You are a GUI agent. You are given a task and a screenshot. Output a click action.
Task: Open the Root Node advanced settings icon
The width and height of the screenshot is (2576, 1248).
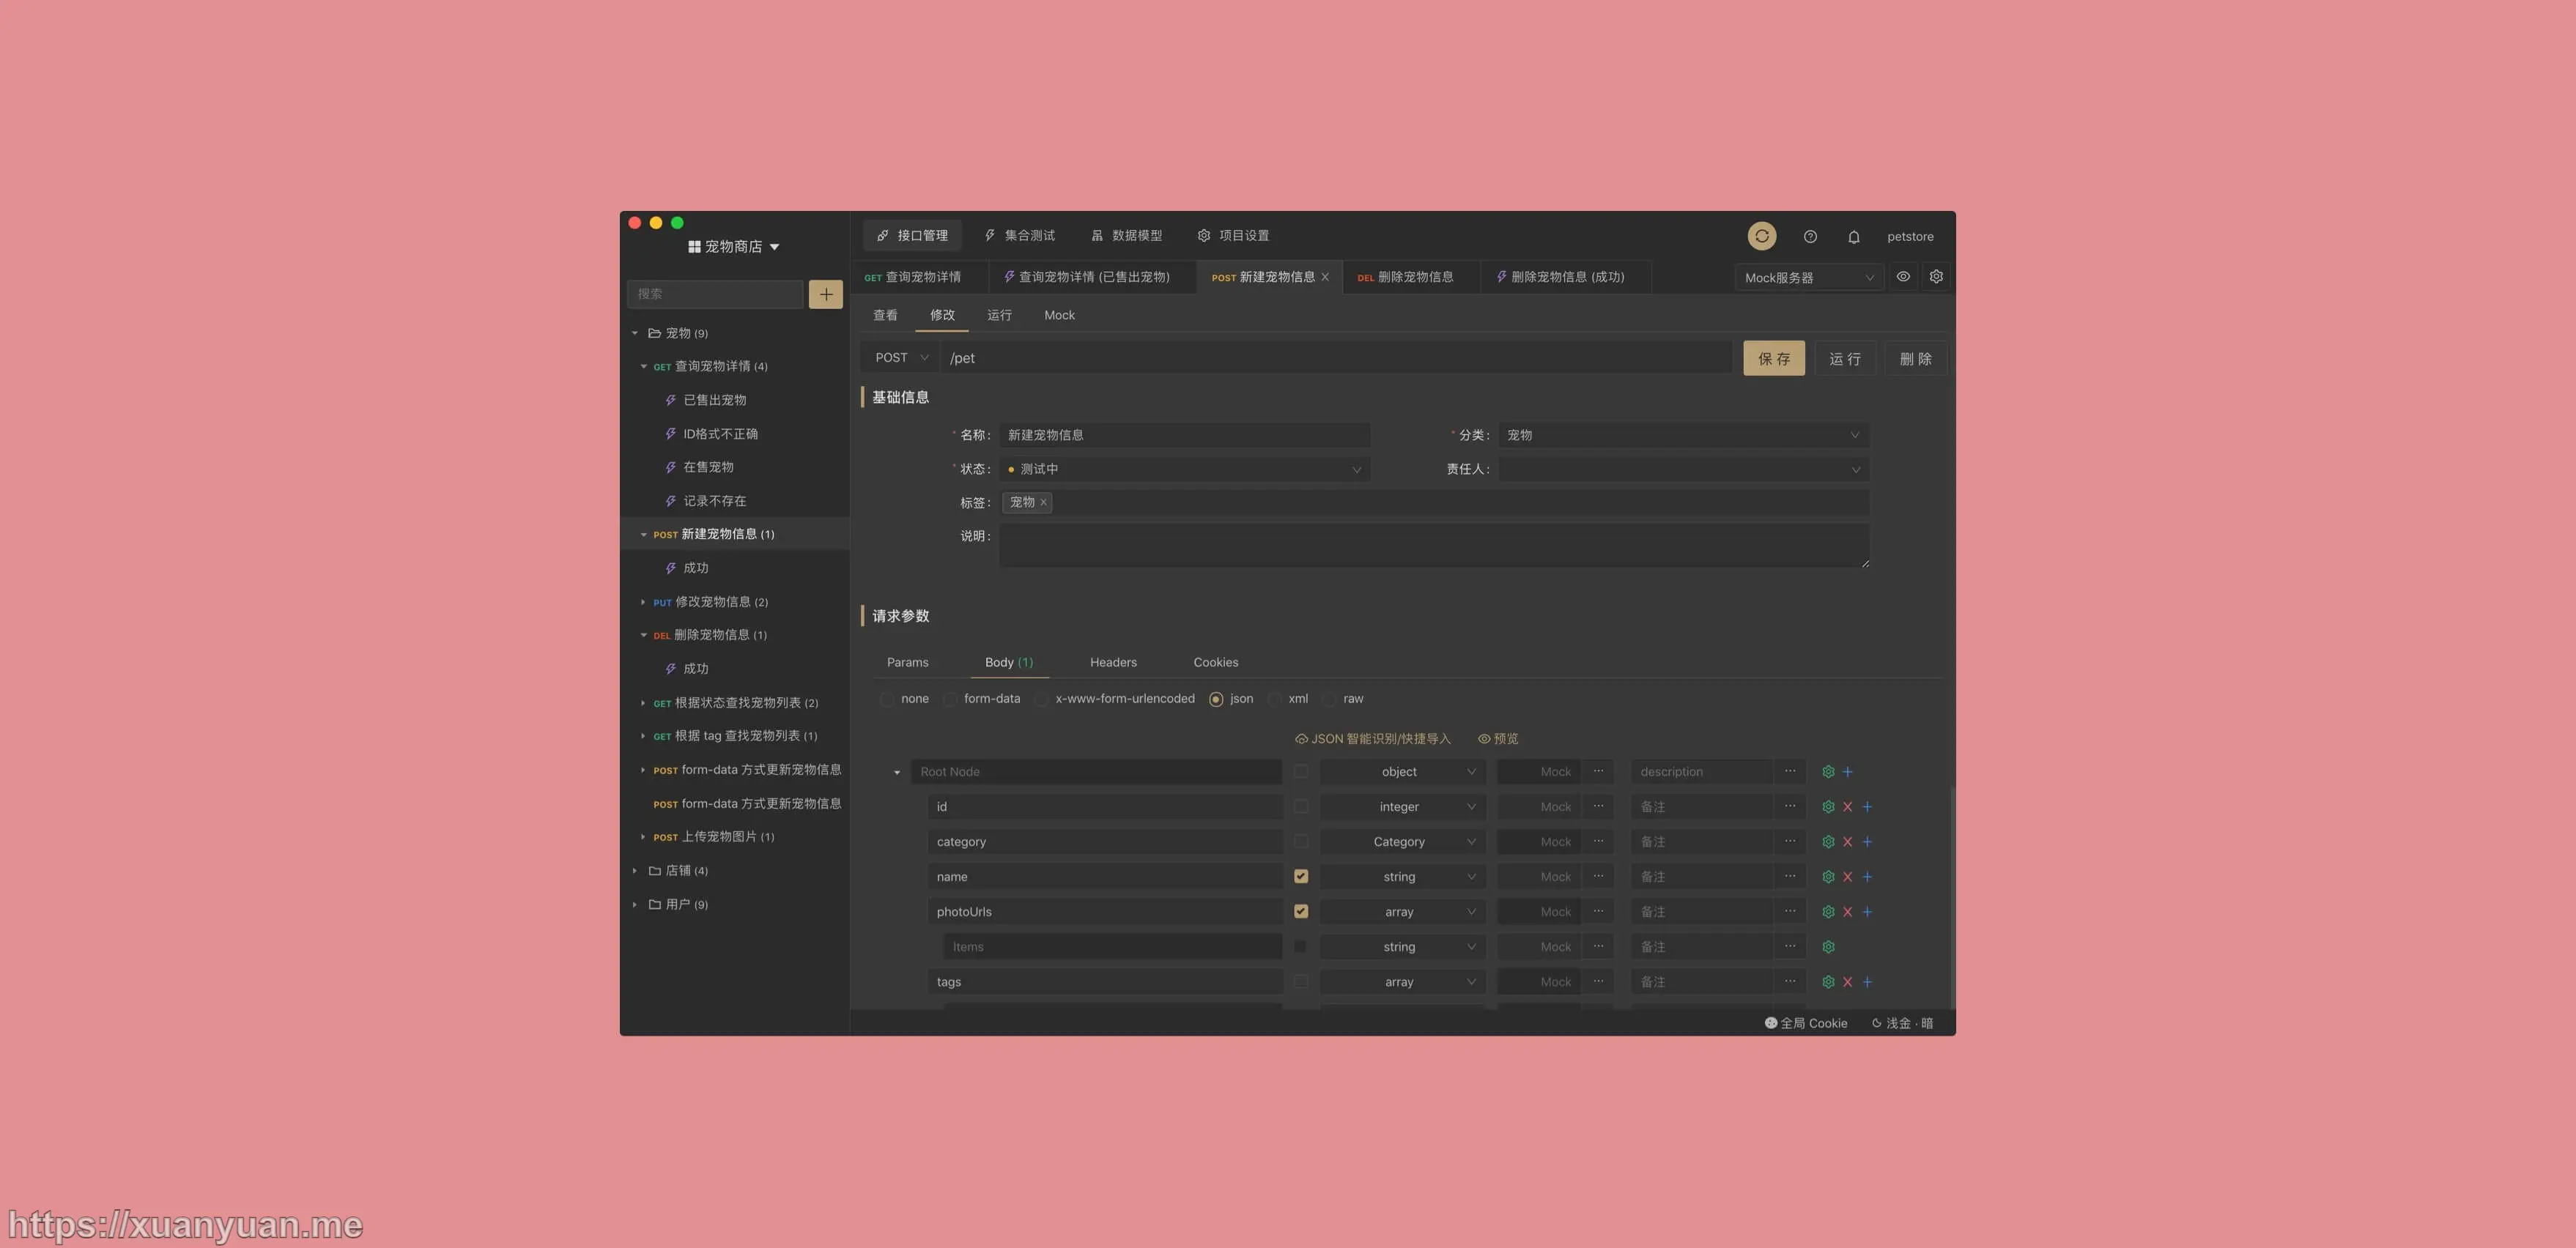[x=1828, y=772]
